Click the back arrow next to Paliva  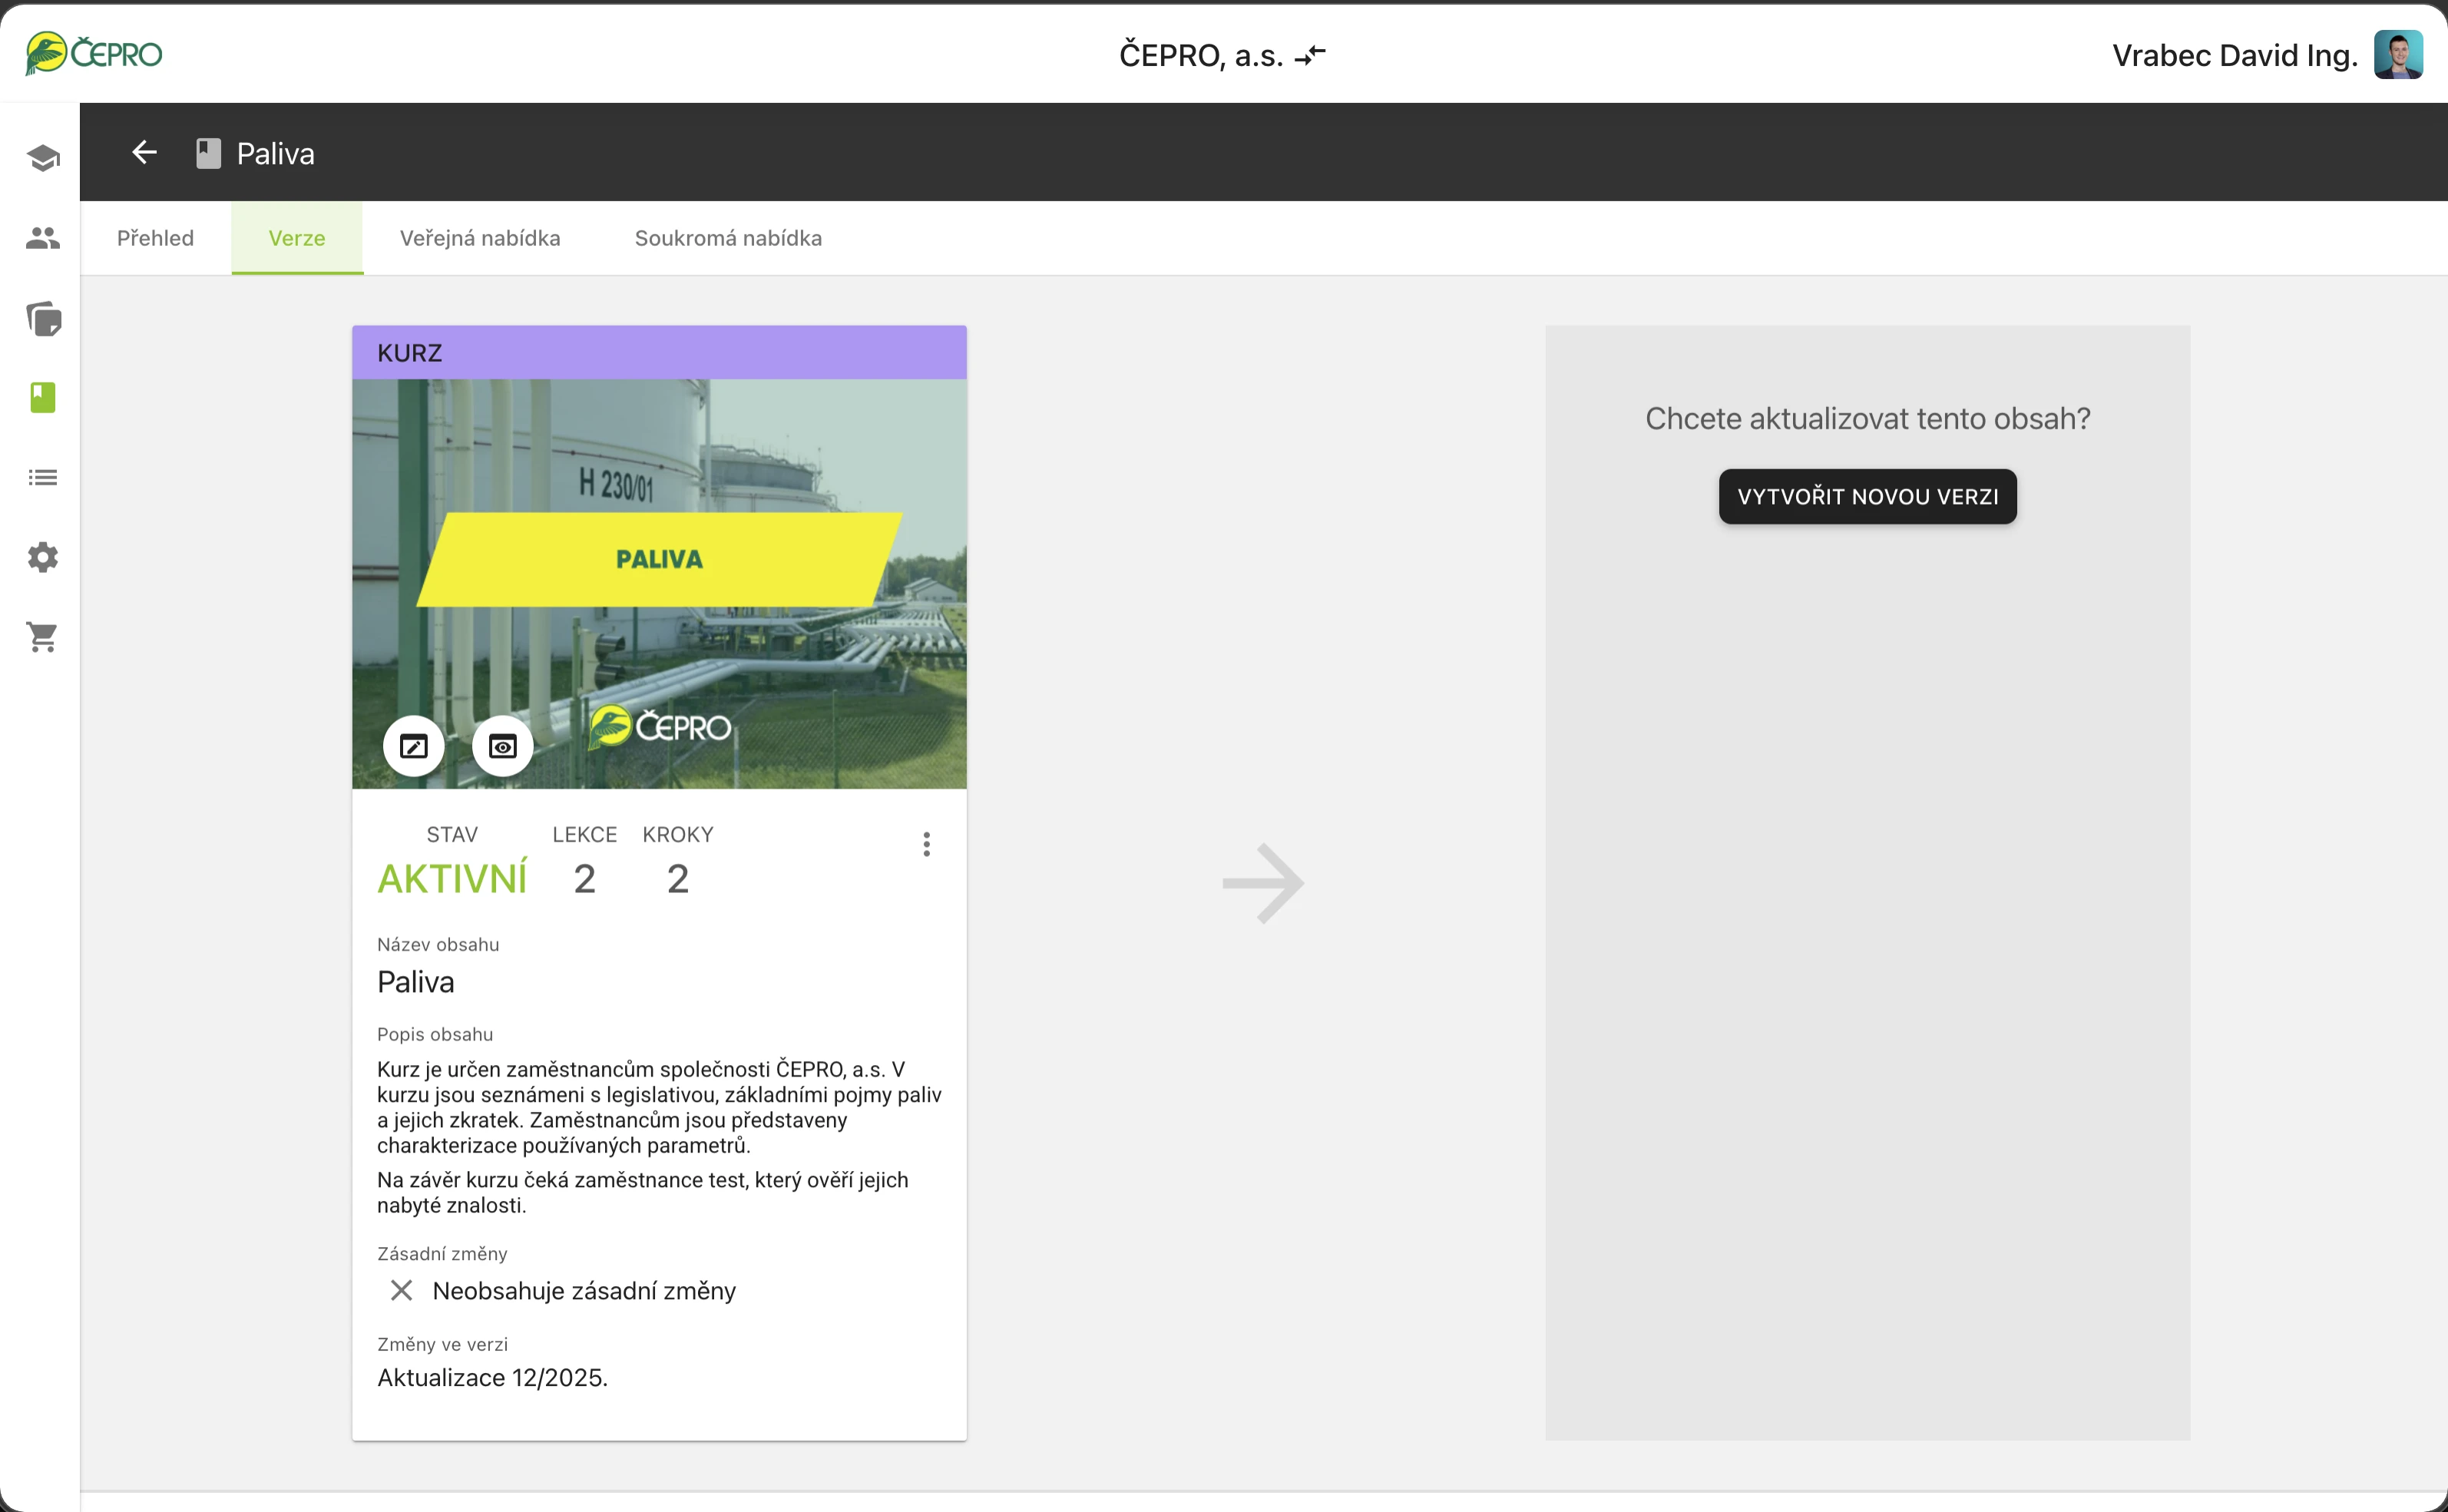[145, 152]
